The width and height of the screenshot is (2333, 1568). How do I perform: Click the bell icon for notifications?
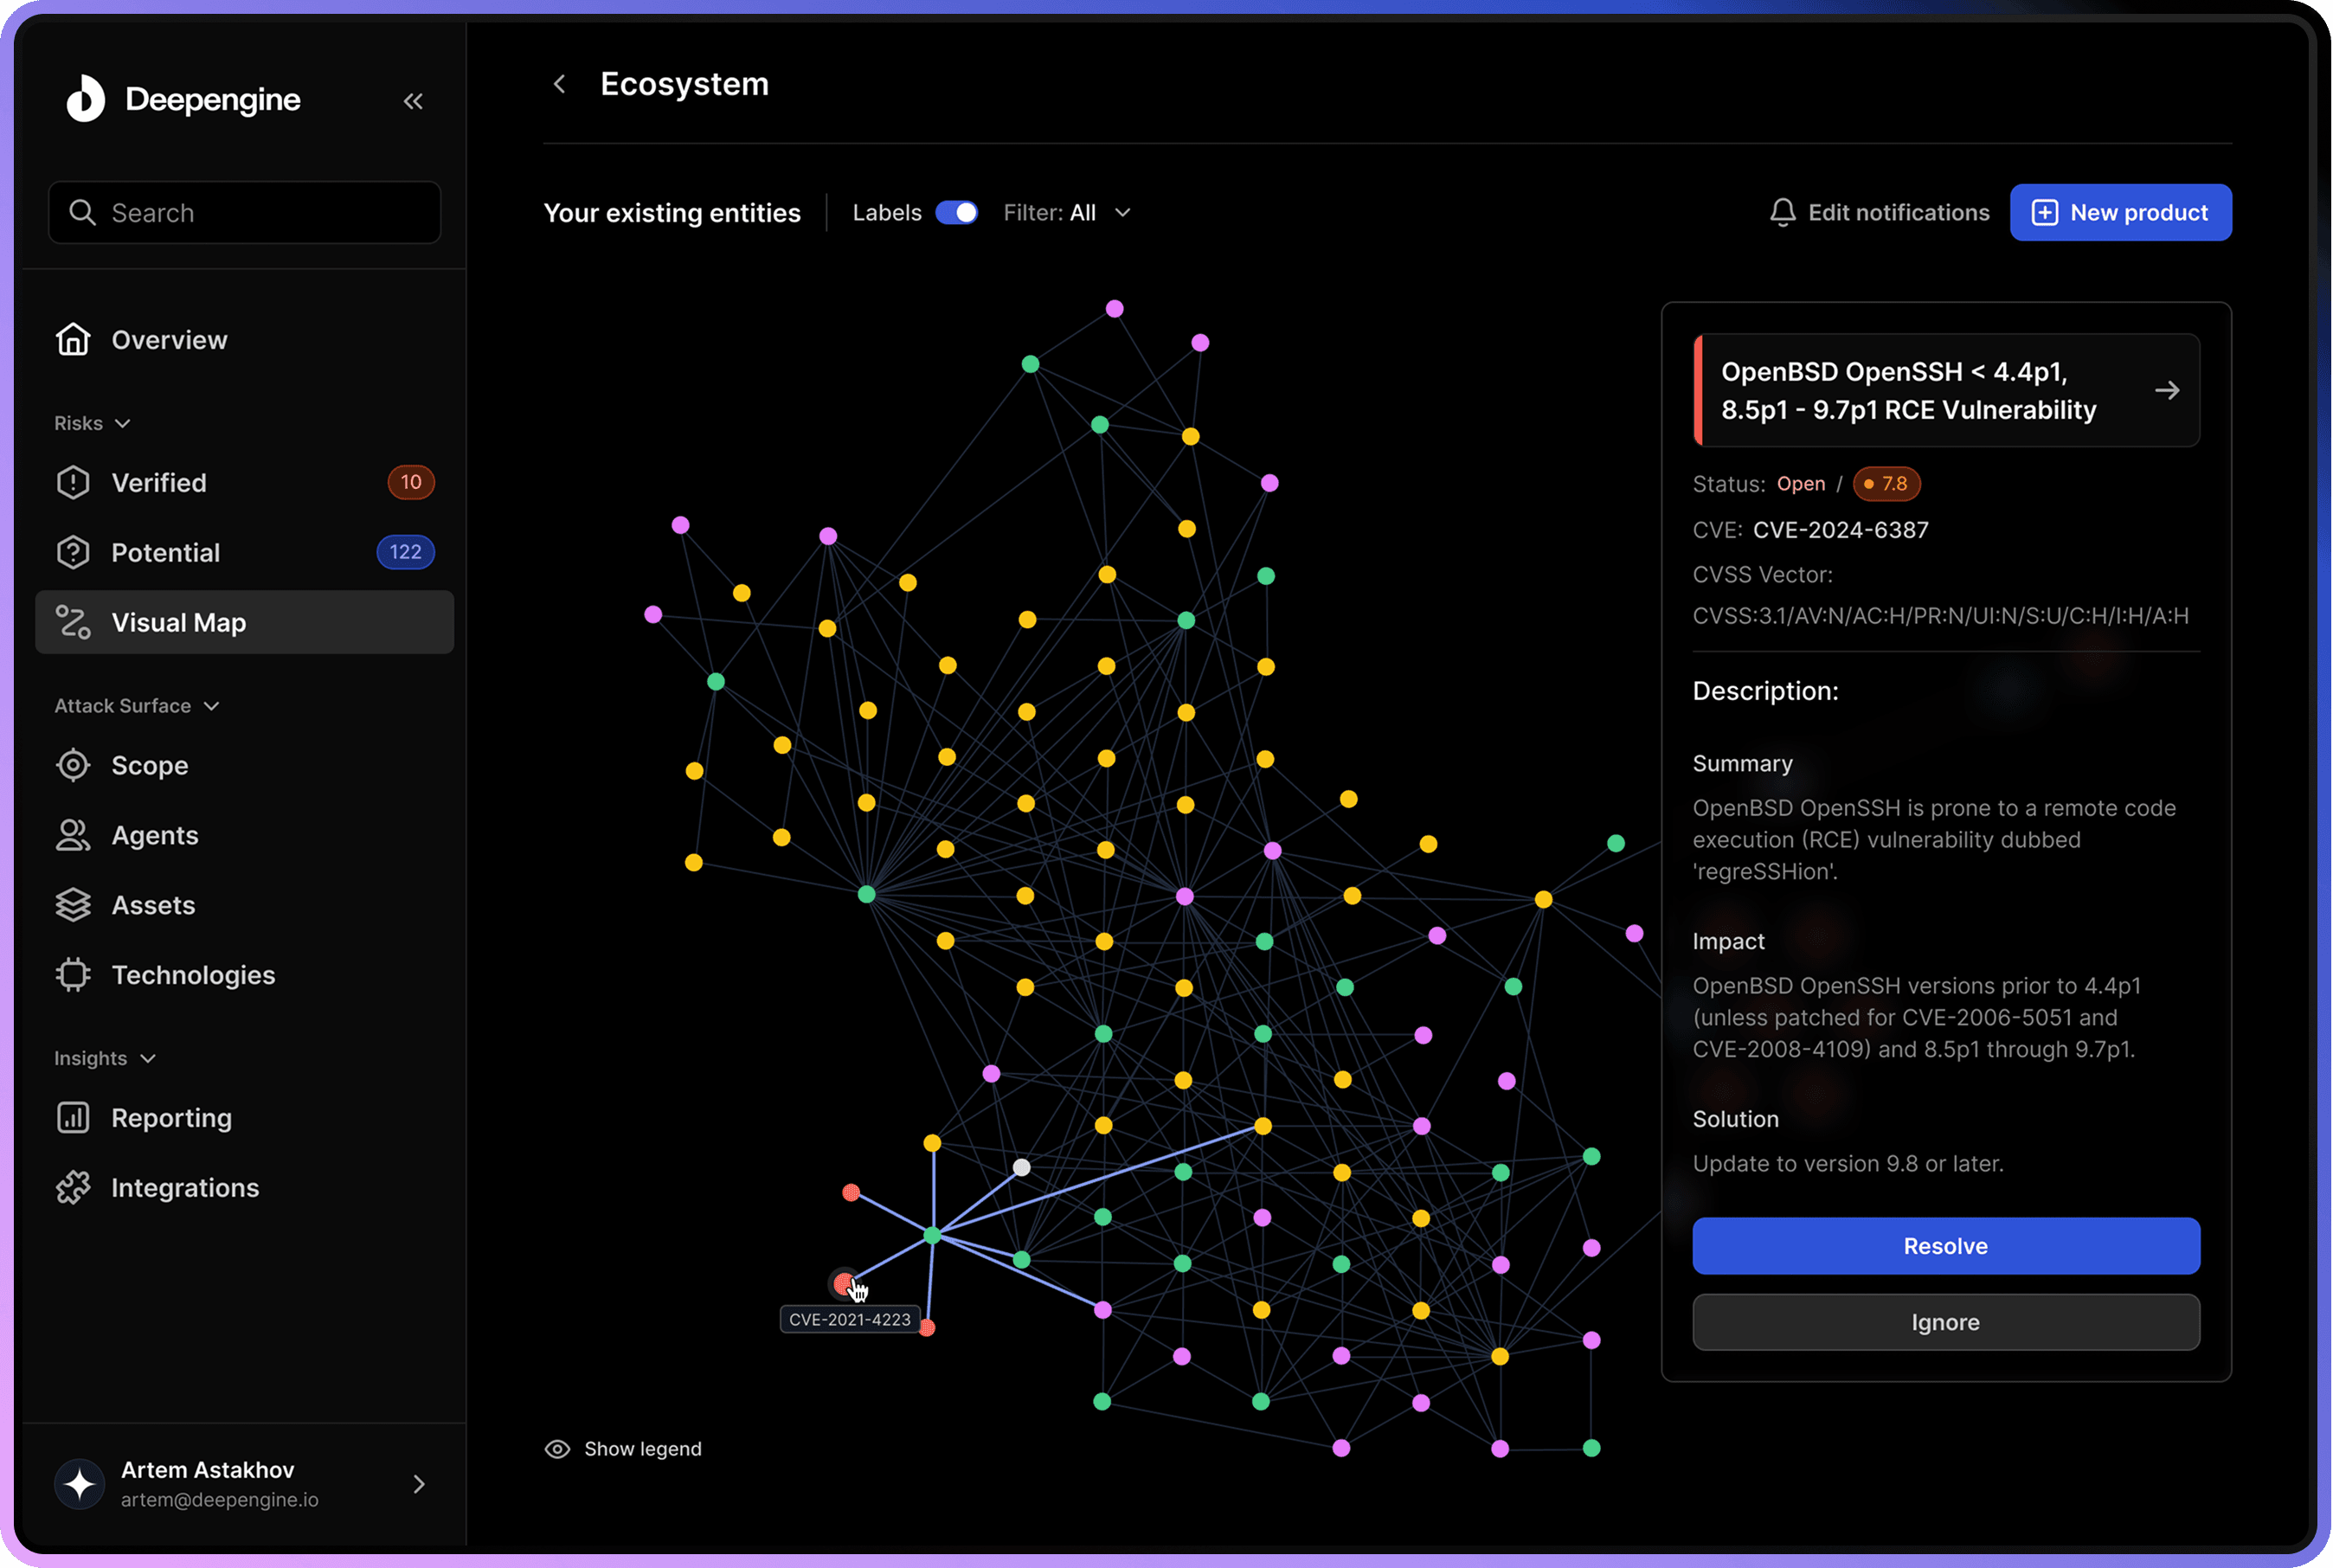click(1782, 213)
